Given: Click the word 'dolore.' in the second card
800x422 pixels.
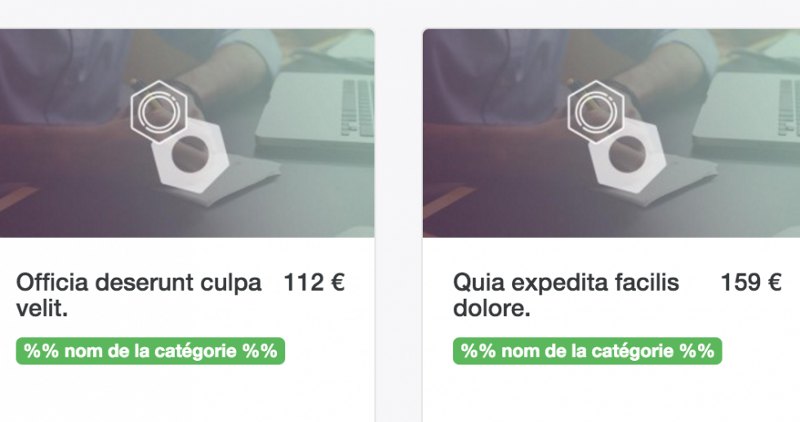Looking at the screenshot, I should [x=491, y=308].
